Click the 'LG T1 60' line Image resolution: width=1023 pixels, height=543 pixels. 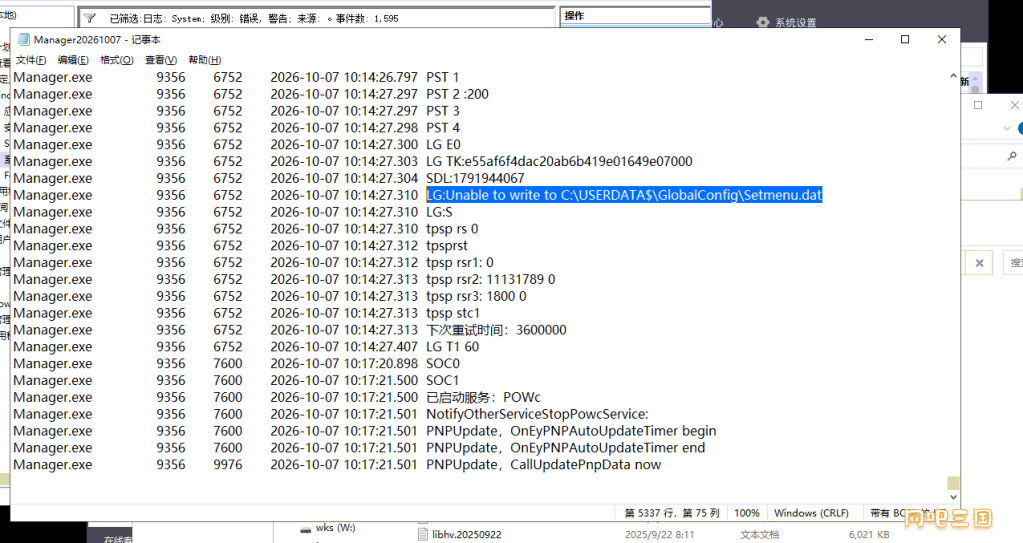(x=452, y=347)
